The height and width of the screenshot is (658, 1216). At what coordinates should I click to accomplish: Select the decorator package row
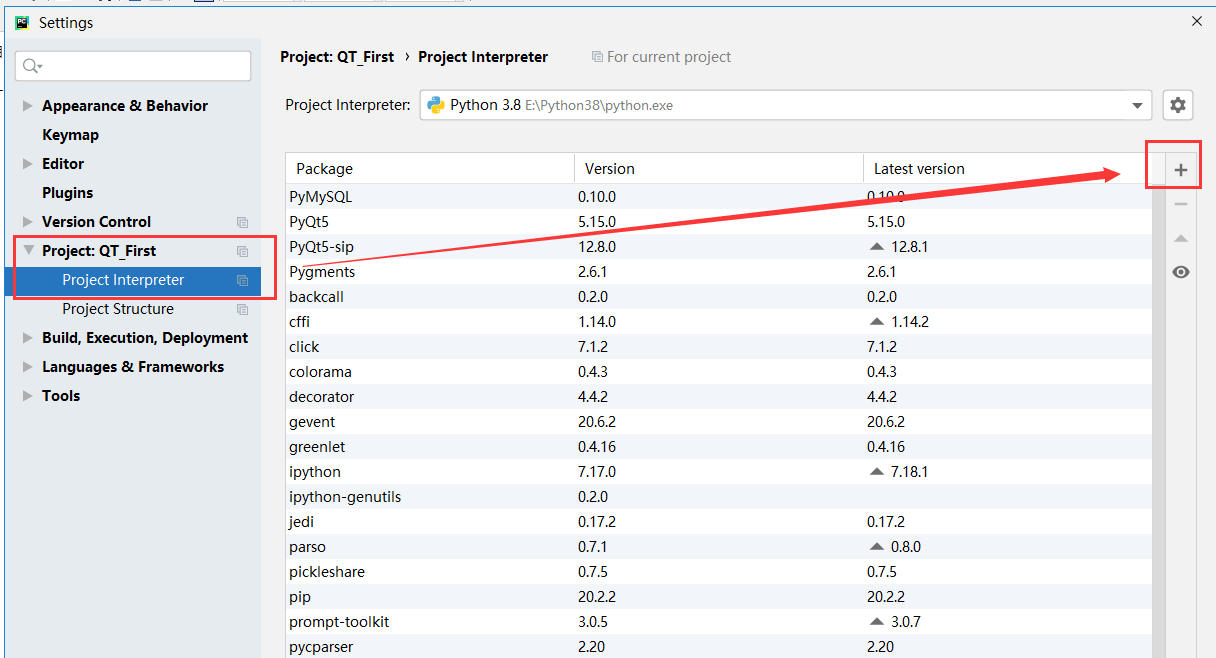[718, 397]
